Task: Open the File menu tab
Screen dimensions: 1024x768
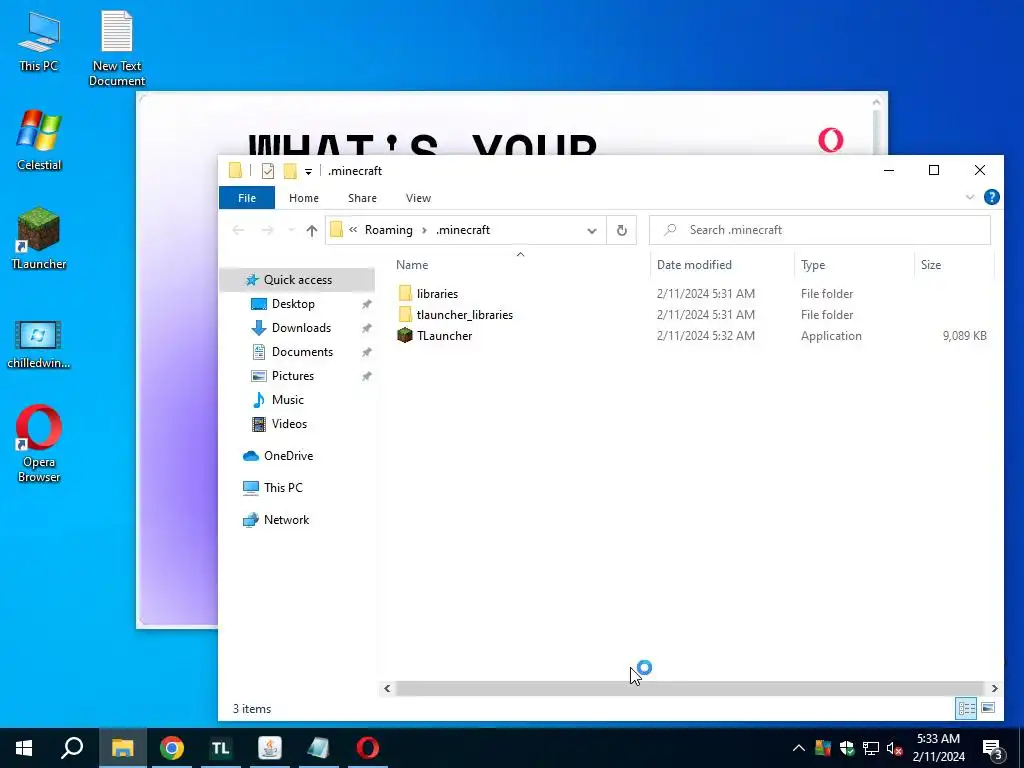Action: coord(247,198)
